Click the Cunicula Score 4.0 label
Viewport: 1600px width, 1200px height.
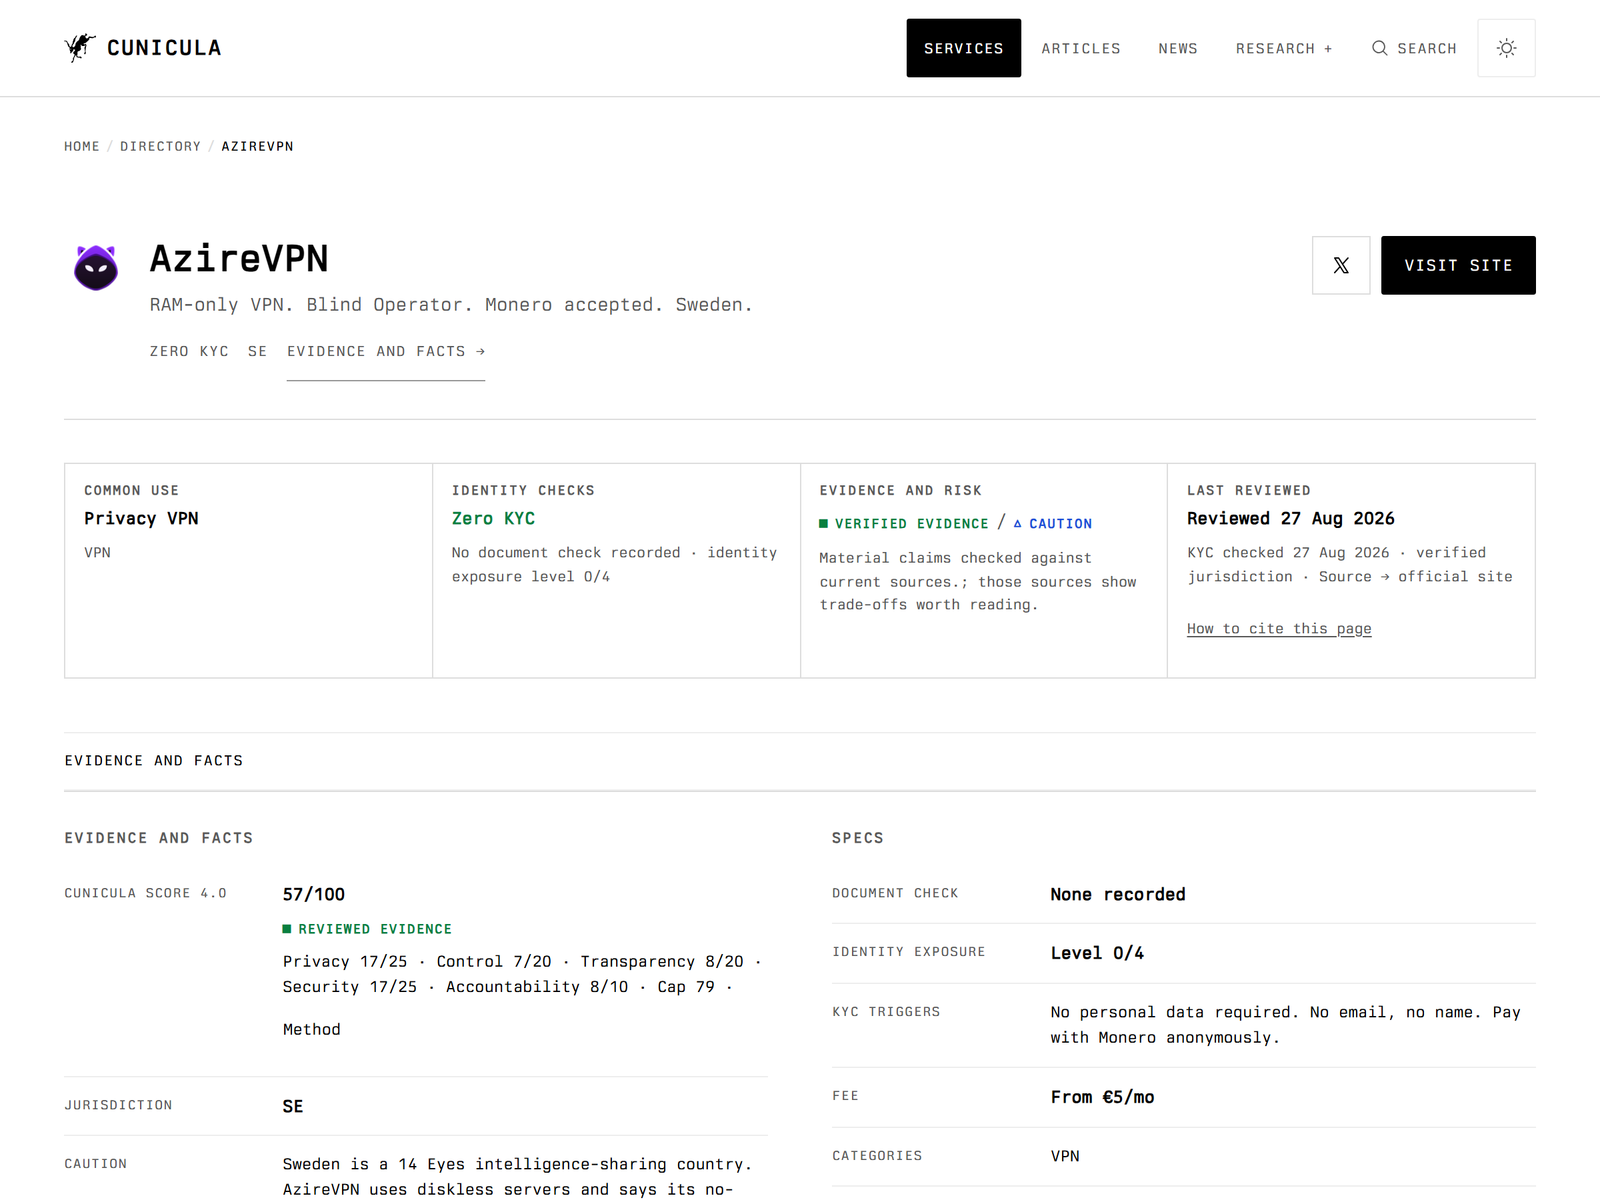click(146, 893)
